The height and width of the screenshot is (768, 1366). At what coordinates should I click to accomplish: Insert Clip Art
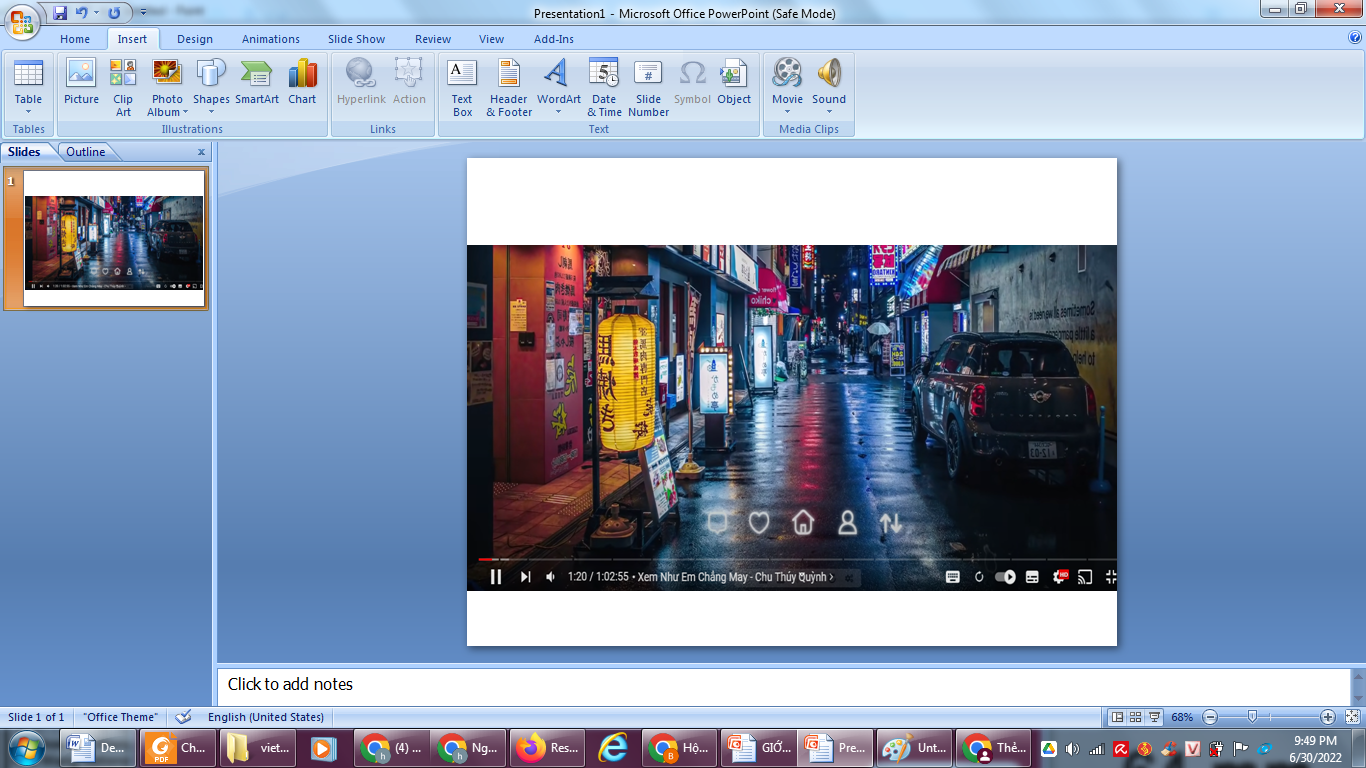[123, 87]
